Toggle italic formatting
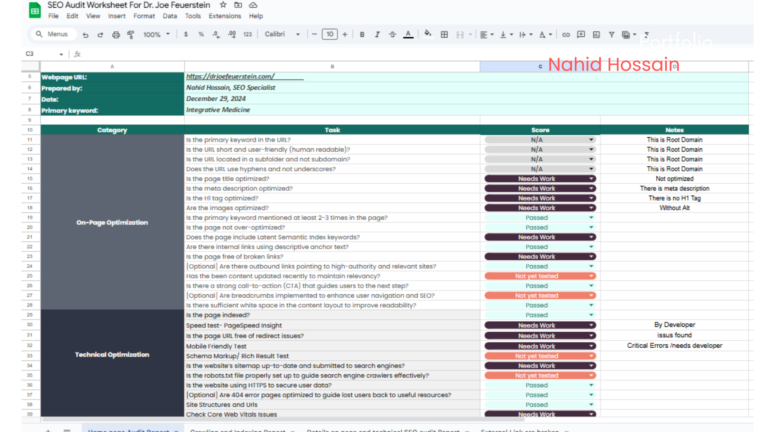 [377, 35]
